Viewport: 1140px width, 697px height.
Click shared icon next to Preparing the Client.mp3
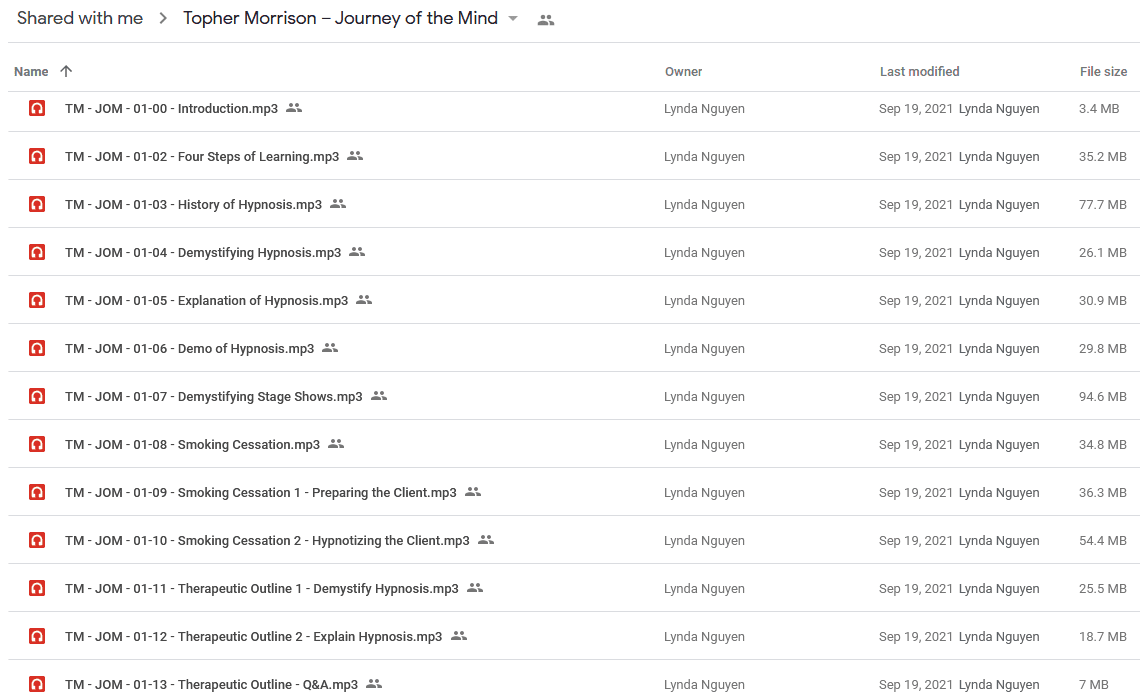pos(473,491)
